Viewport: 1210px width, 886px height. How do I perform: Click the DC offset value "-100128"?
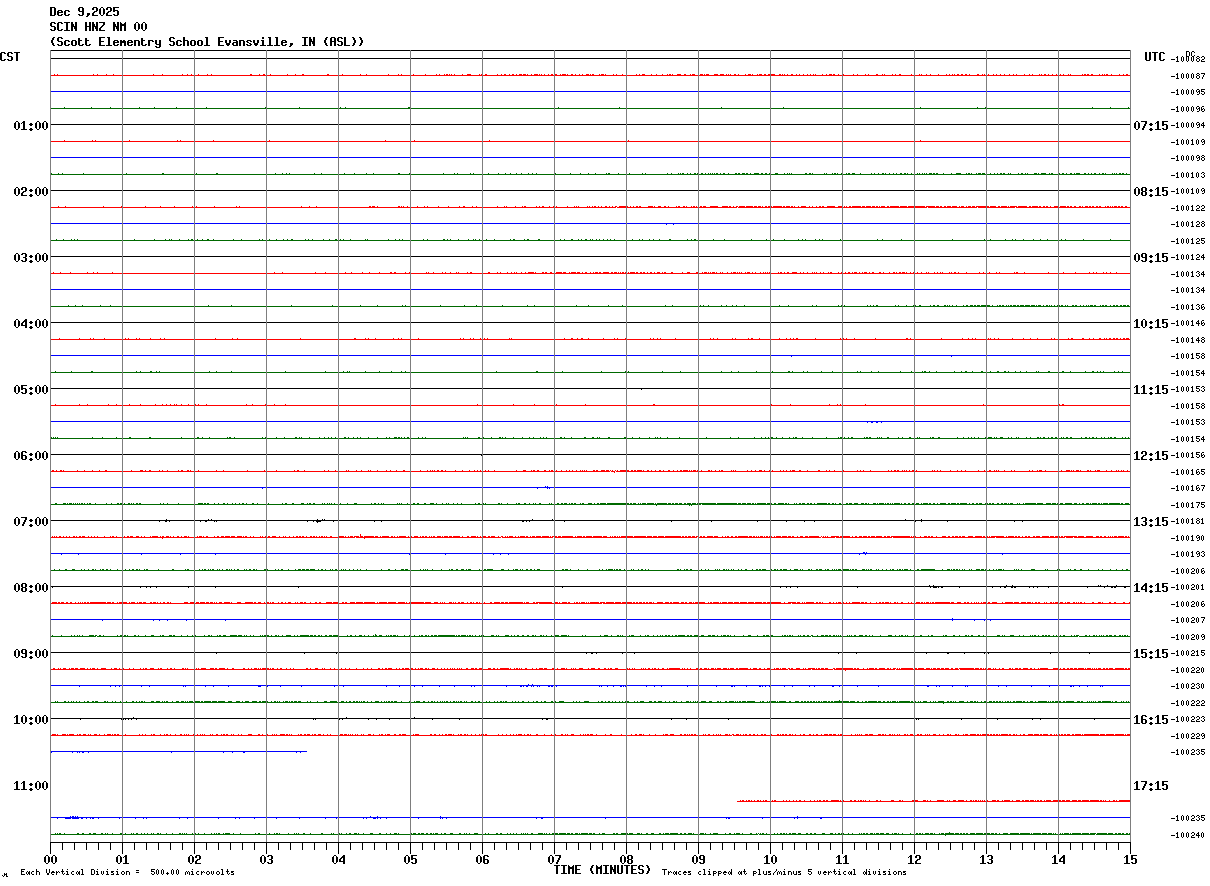(x=1188, y=225)
